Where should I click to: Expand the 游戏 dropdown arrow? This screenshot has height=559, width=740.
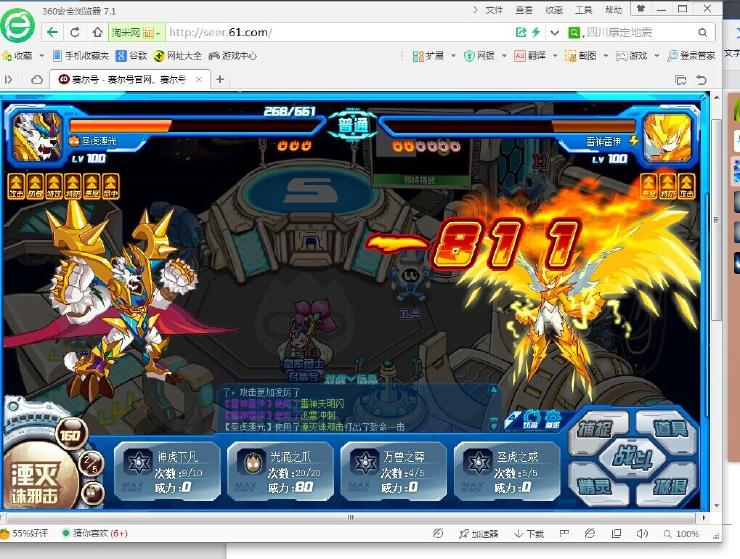657,56
